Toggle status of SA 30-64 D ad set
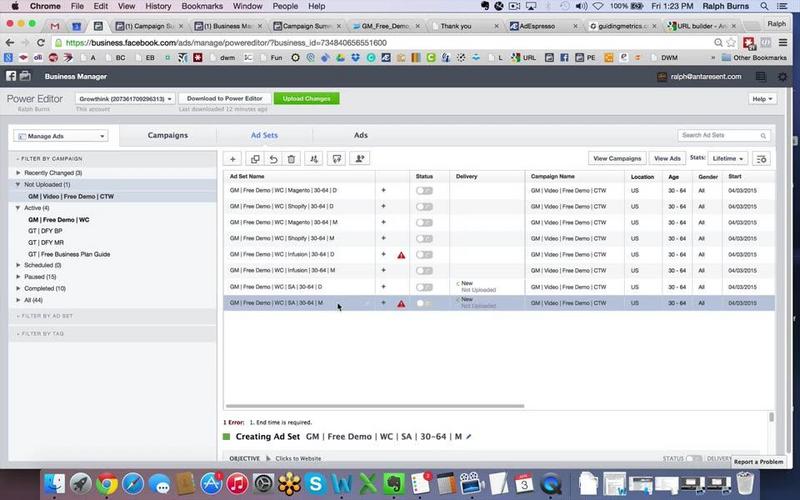This screenshot has width=800, height=500. [x=424, y=287]
